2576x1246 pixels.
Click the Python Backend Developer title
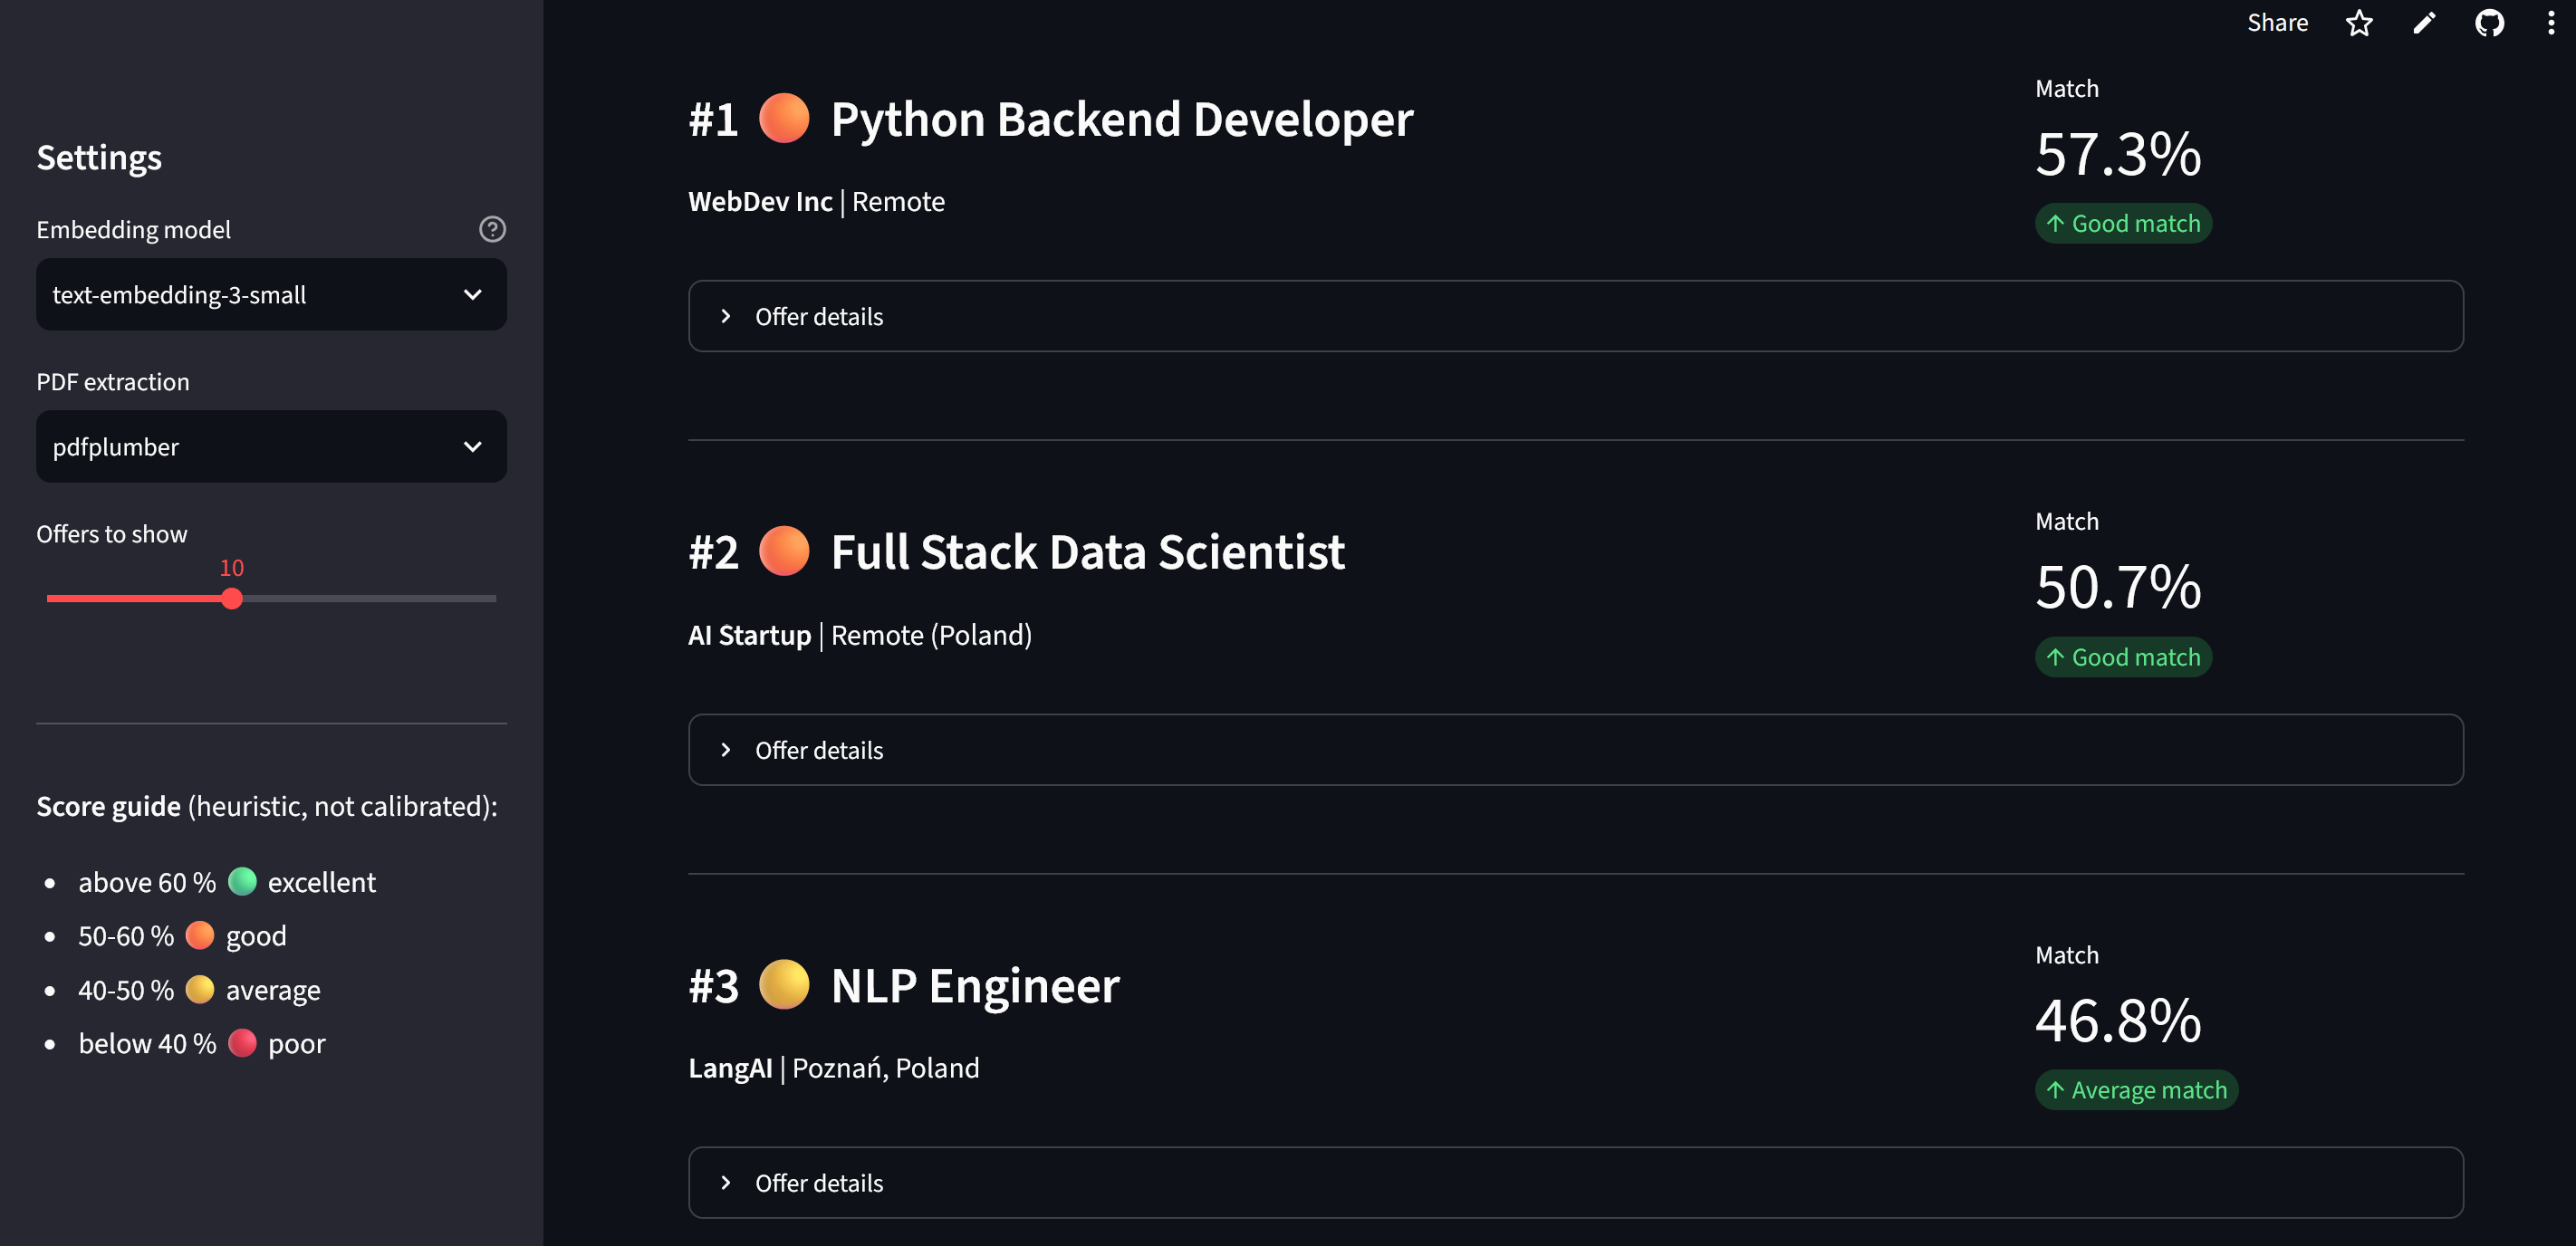[x=1122, y=120]
